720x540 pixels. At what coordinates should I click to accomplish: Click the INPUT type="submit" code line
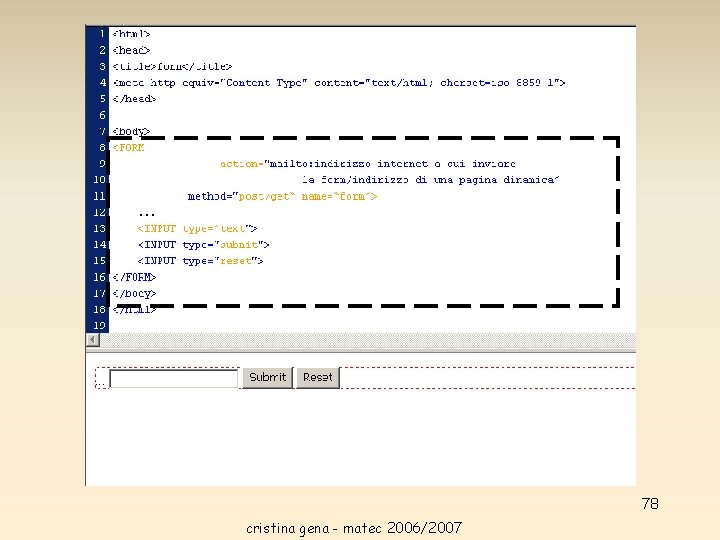click(203, 245)
